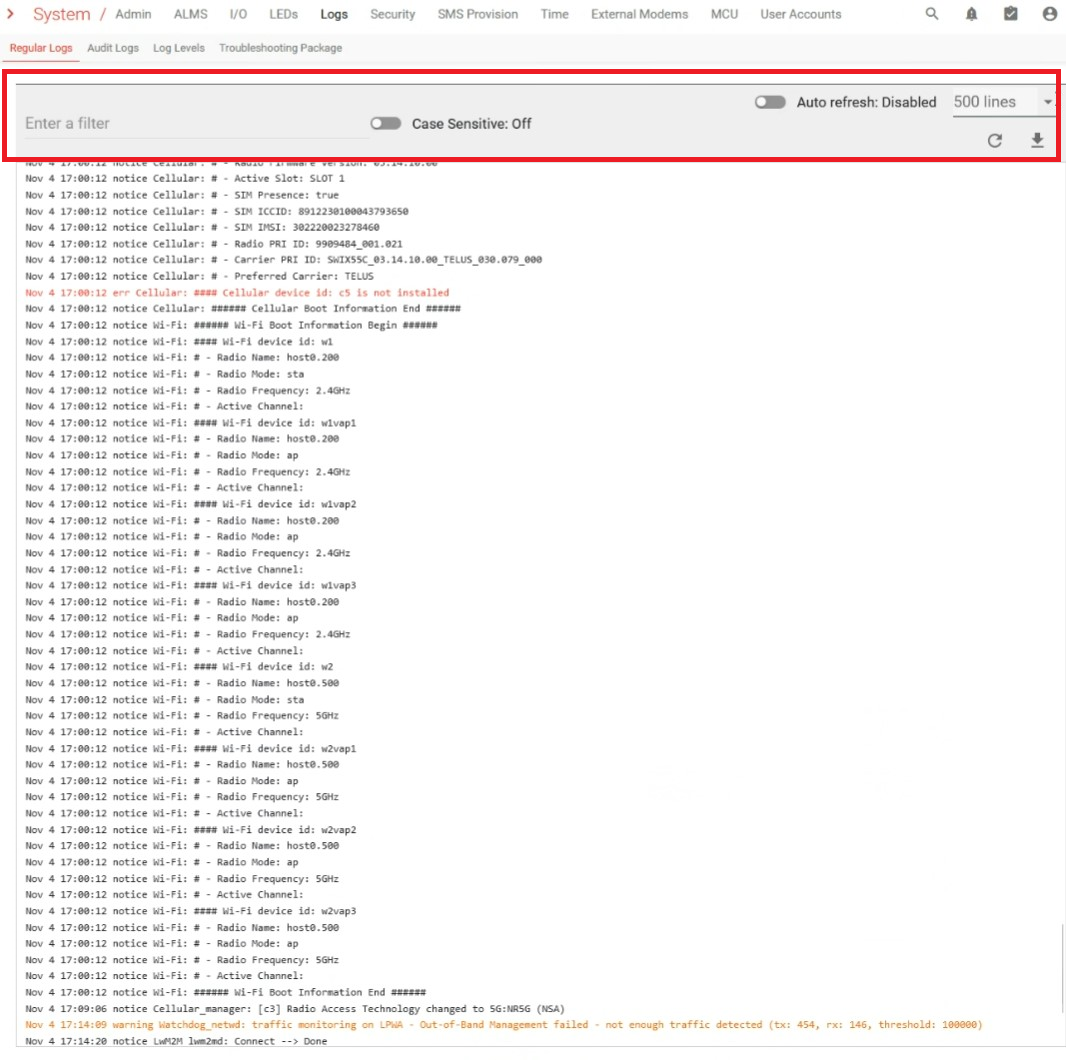Click the search magnifier icon
The height and width of the screenshot is (1060, 1066).
(932, 14)
